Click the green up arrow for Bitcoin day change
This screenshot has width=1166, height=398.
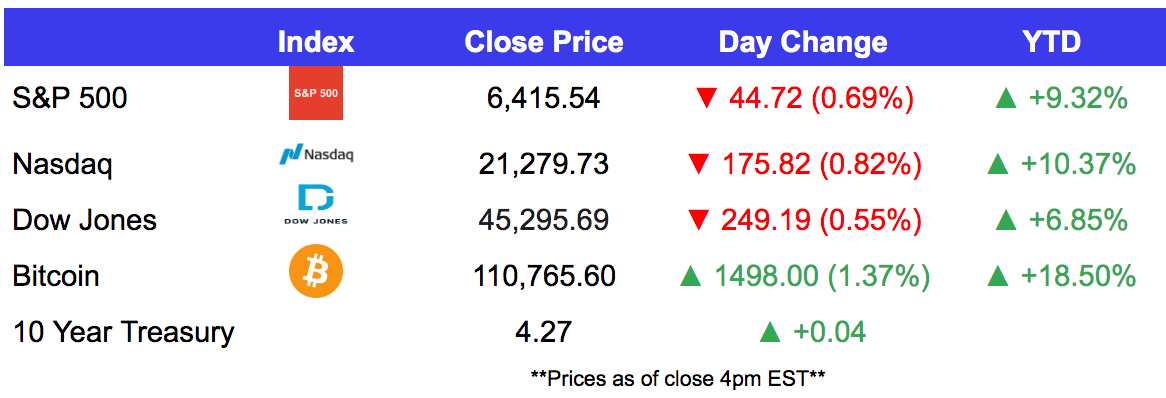(x=690, y=277)
